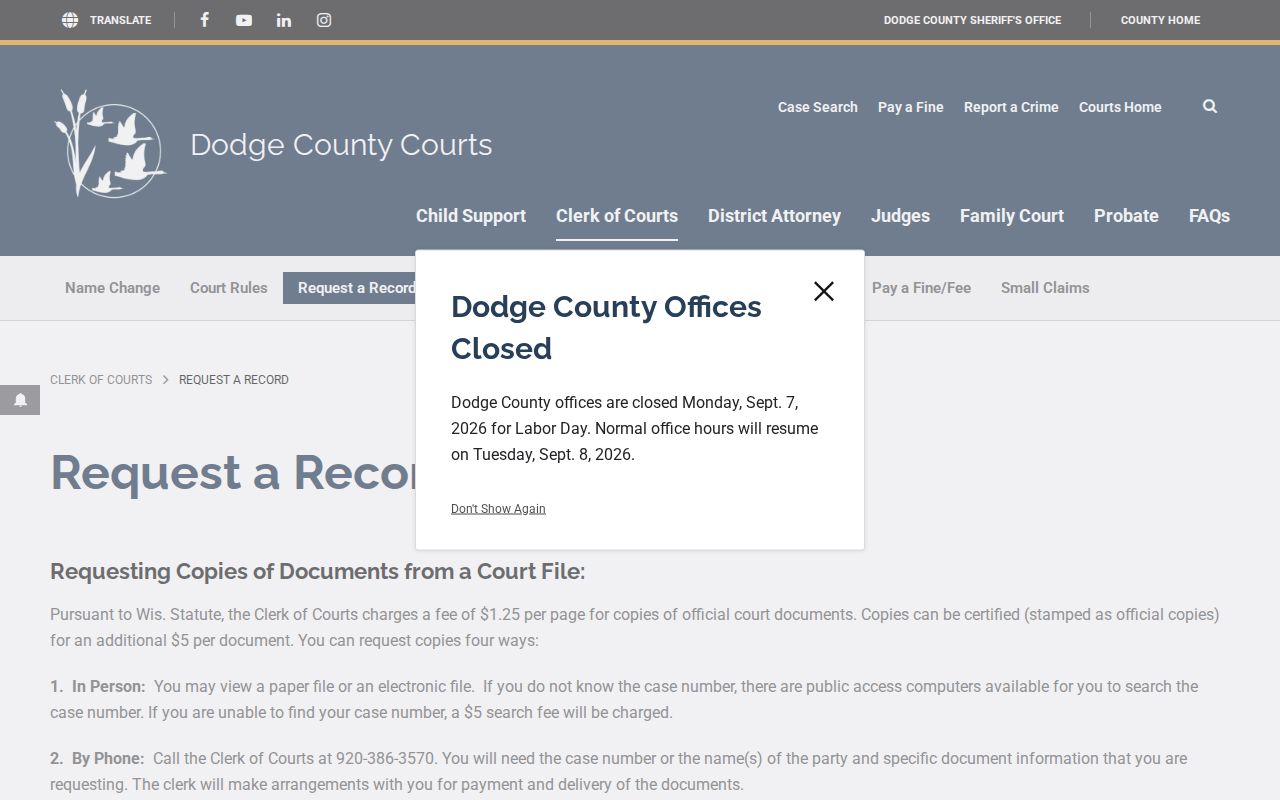Select the Name Change tab
1280x800 pixels.
pos(112,288)
